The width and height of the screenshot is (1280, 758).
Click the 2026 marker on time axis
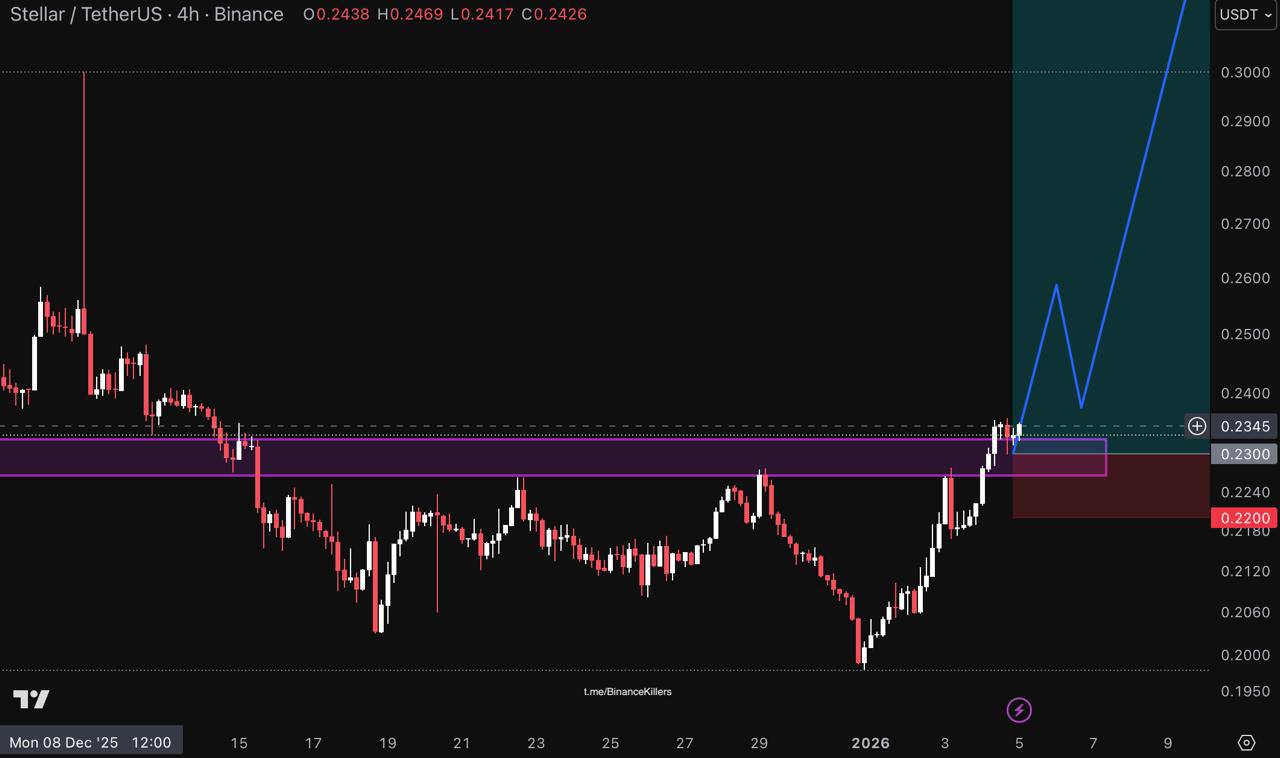[x=870, y=743]
